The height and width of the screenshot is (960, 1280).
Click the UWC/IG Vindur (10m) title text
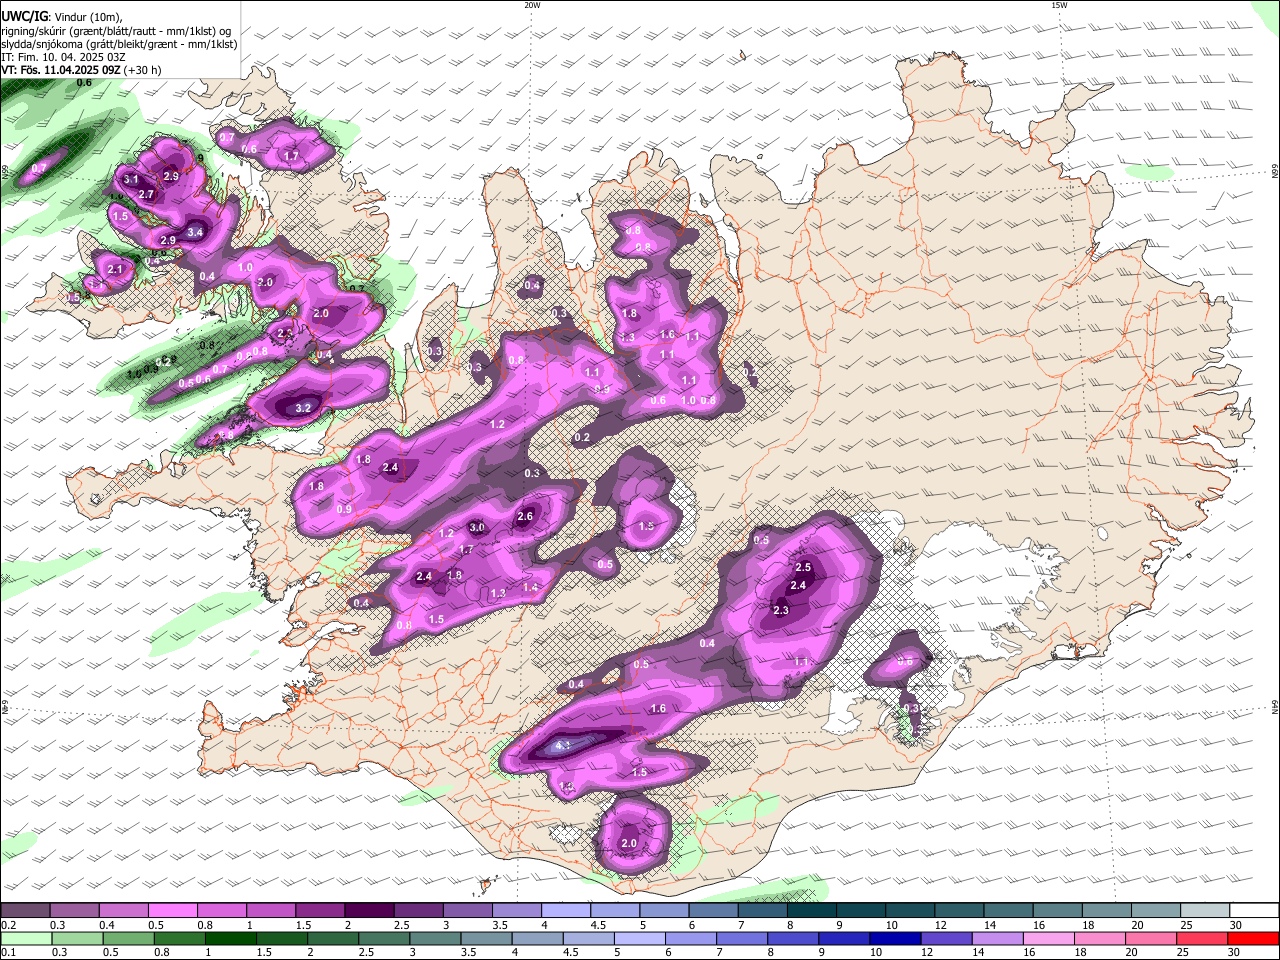(x=62, y=17)
